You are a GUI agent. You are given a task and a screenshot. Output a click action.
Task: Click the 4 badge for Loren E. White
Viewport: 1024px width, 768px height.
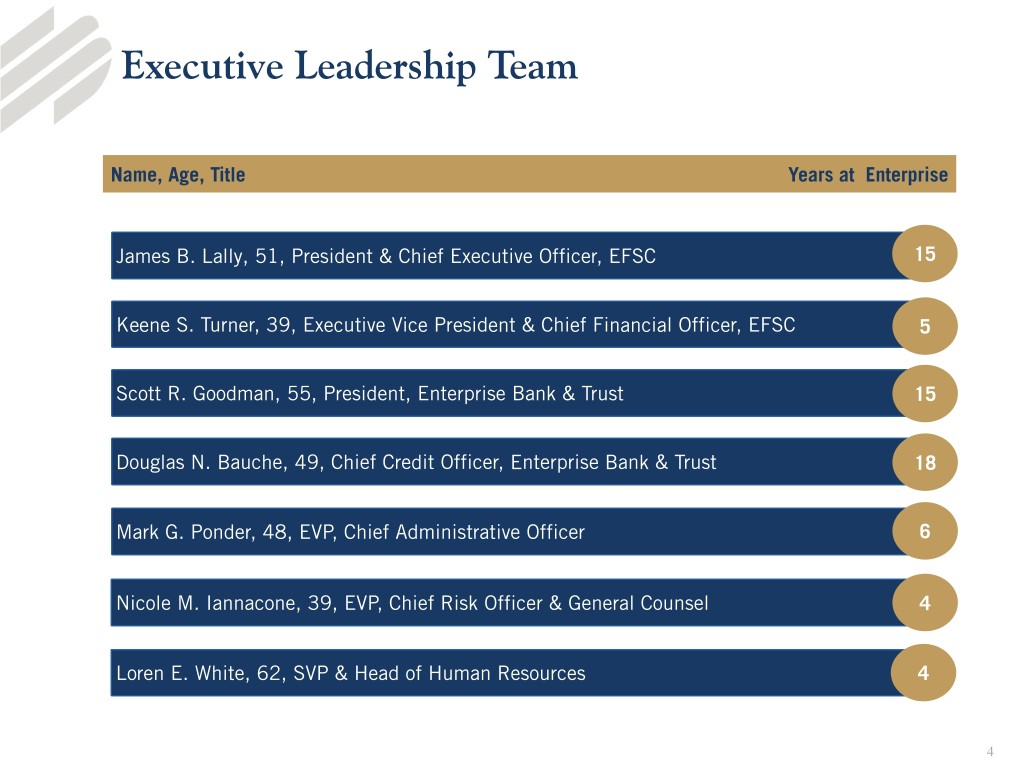[x=926, y=673]
